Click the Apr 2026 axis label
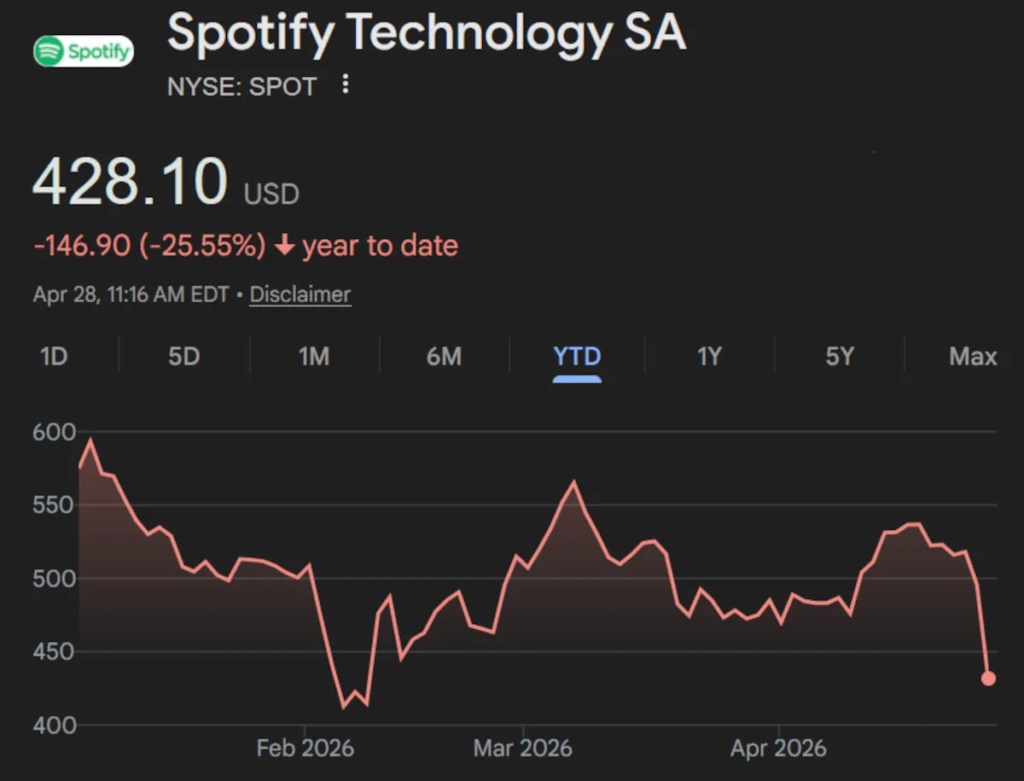Screen dimensions: 1024x781 778,748
